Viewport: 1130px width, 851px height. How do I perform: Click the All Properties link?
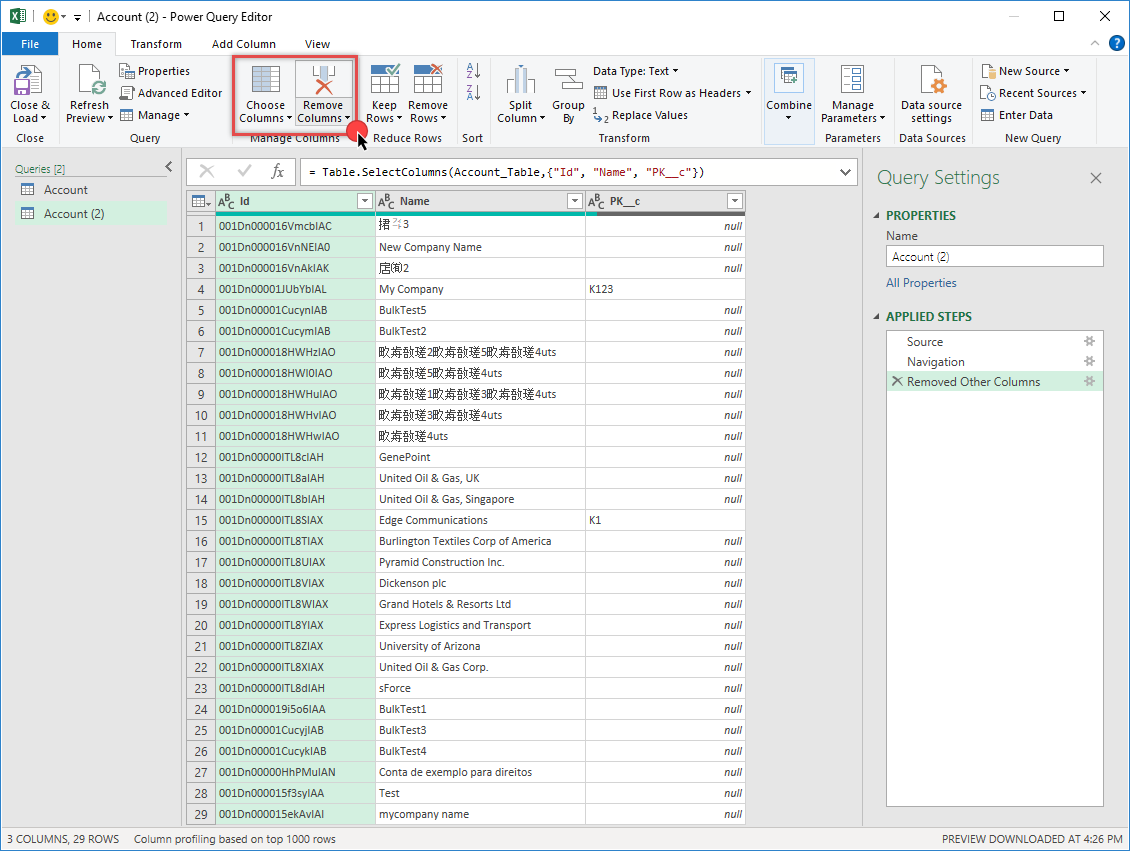(921, 282)
